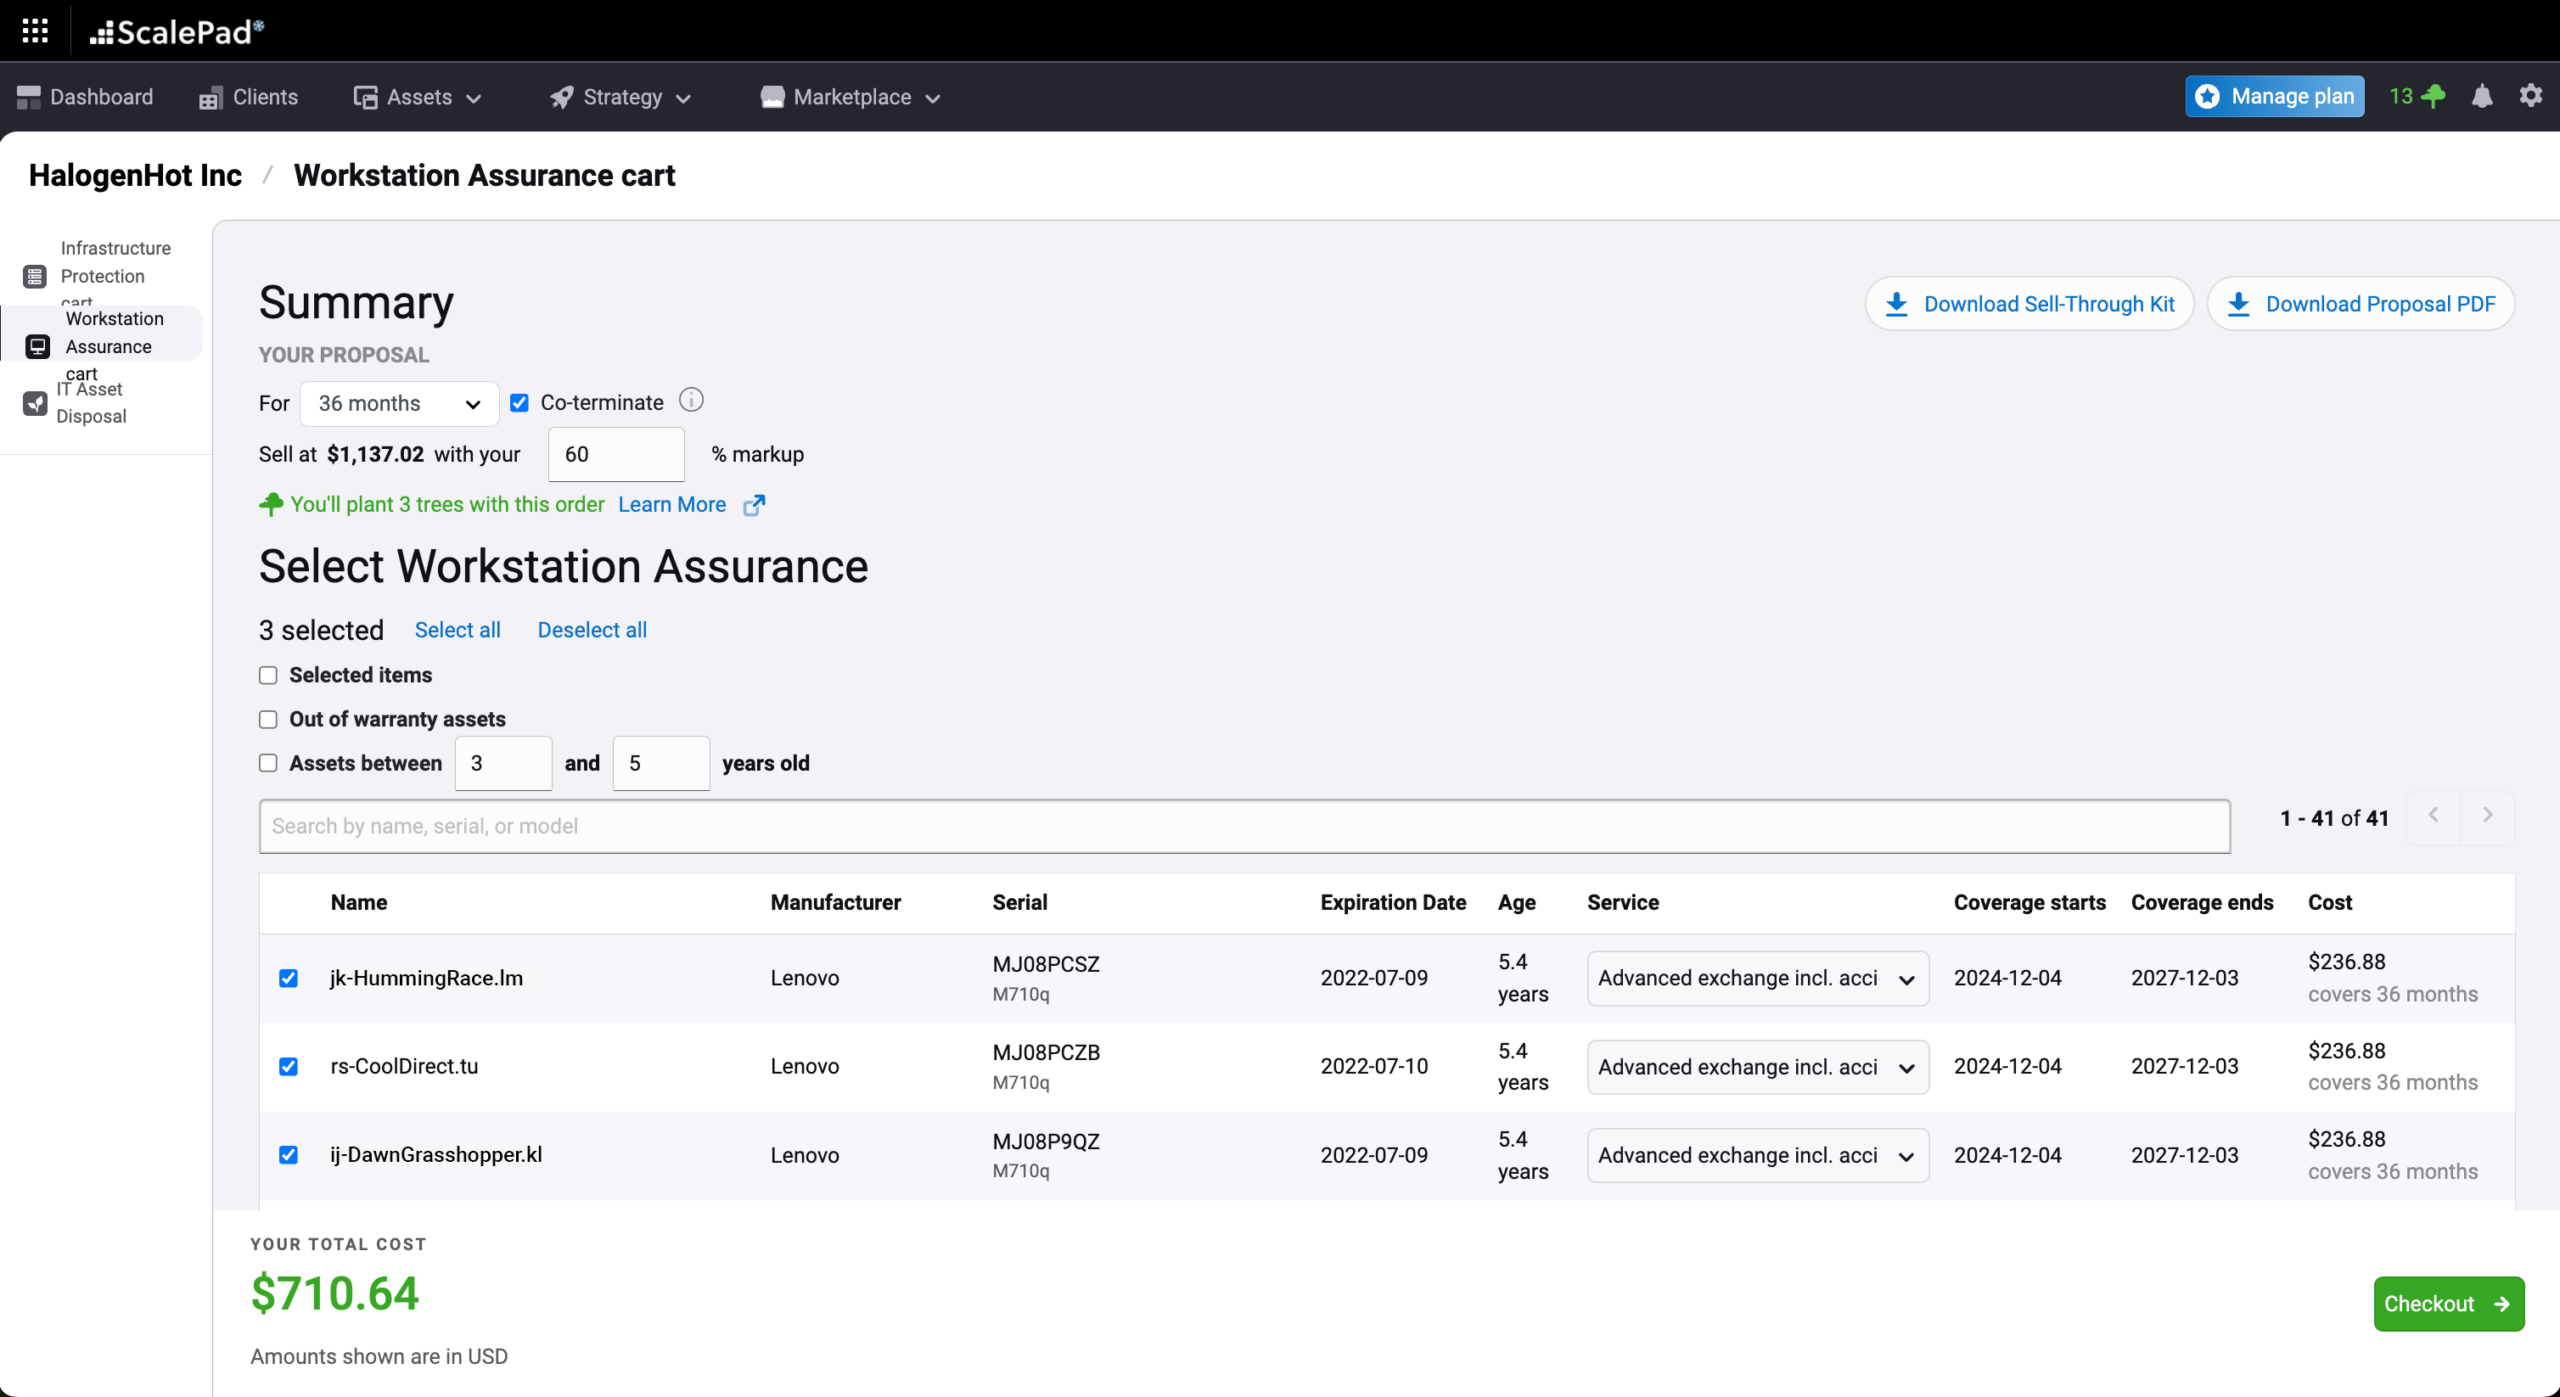Viewport: 2560px width, 1397px height.
Task: Click the search by name, serial, model box
Action: [1244, 826]
